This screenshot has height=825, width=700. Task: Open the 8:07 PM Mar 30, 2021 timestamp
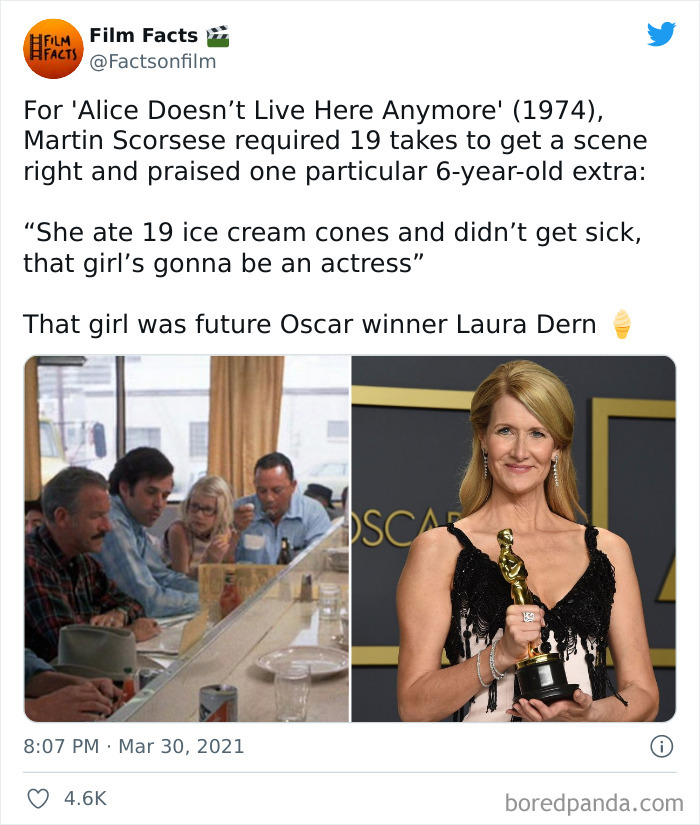[134, 746]
